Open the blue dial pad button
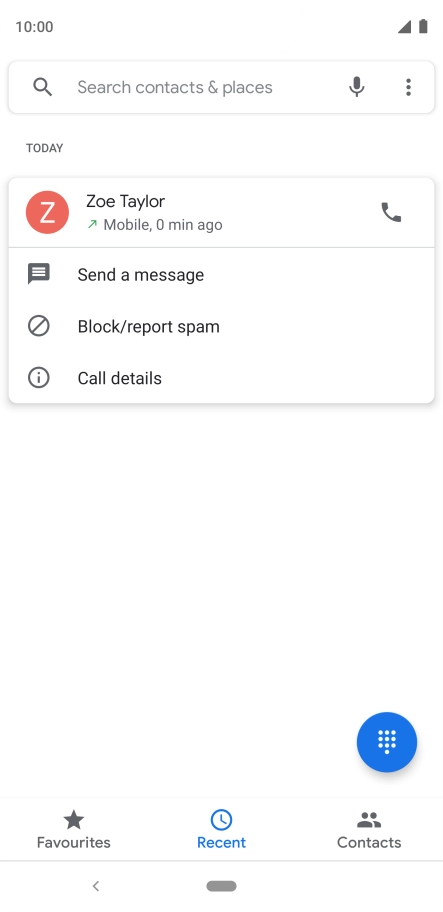Image resolution: width=443 pixels, height=912 pixels. [387, 742]
